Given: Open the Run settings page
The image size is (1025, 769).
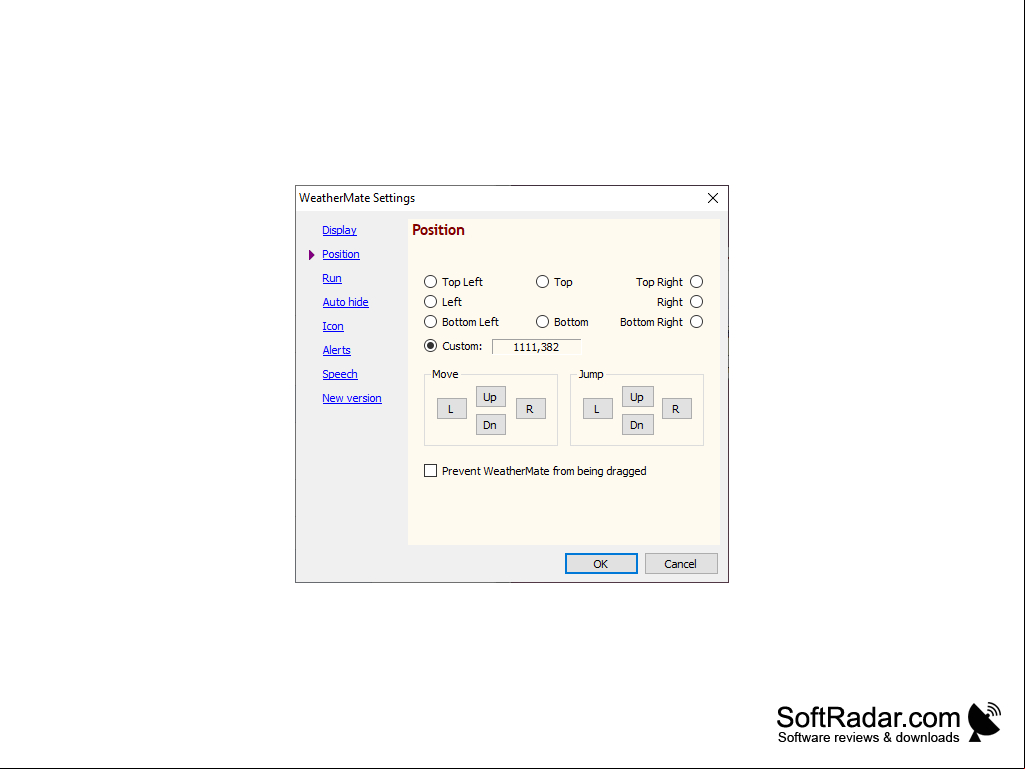Looking at the screenshot, I should (331, 279).
